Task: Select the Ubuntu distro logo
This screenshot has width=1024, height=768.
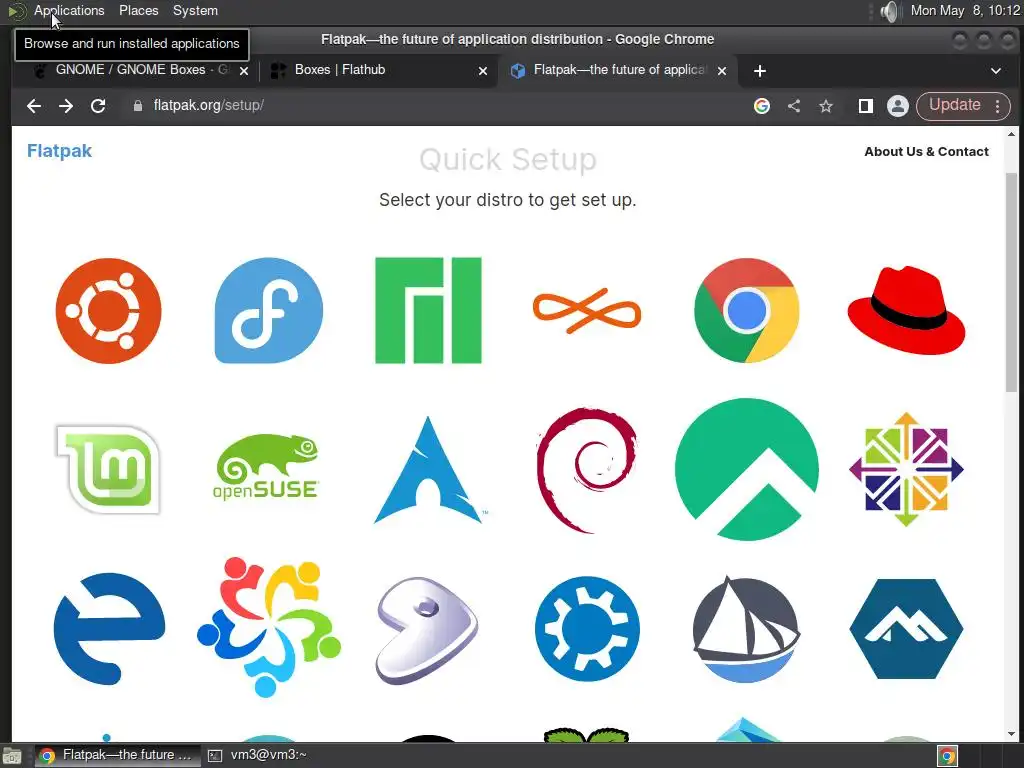Action: [108, 311]
